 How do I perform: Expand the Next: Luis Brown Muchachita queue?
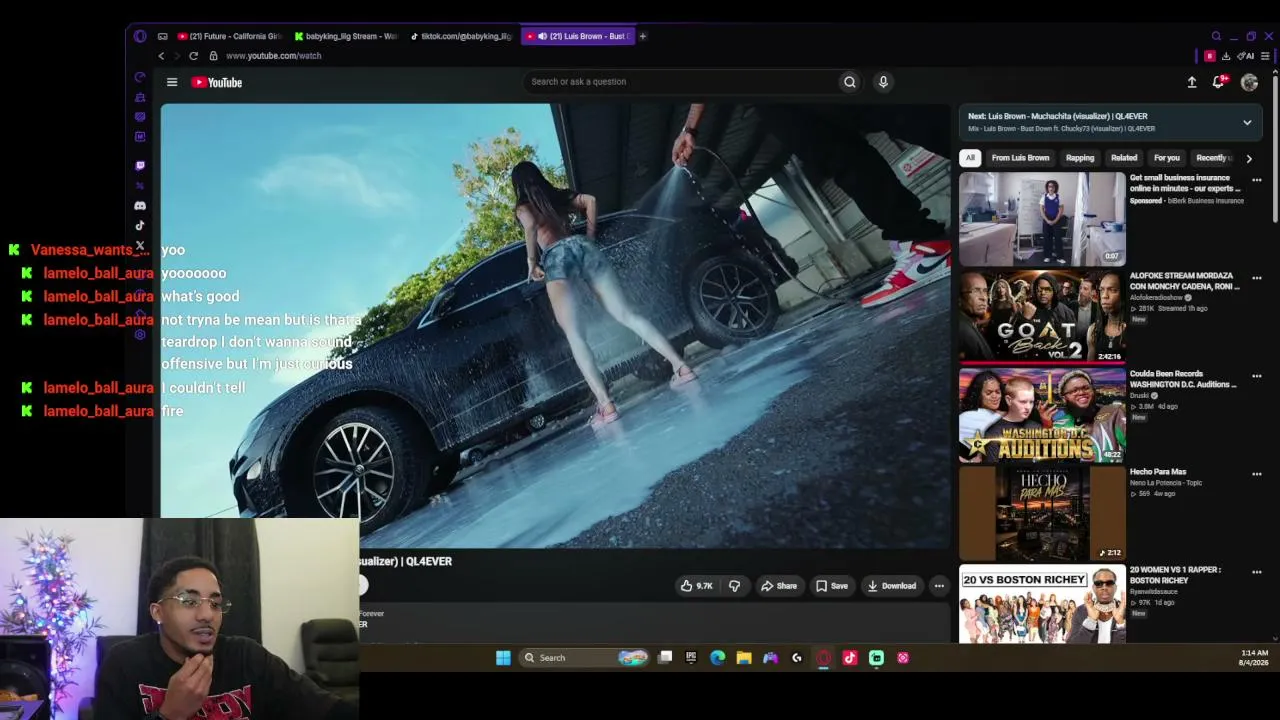click(x=1247, y=122)
